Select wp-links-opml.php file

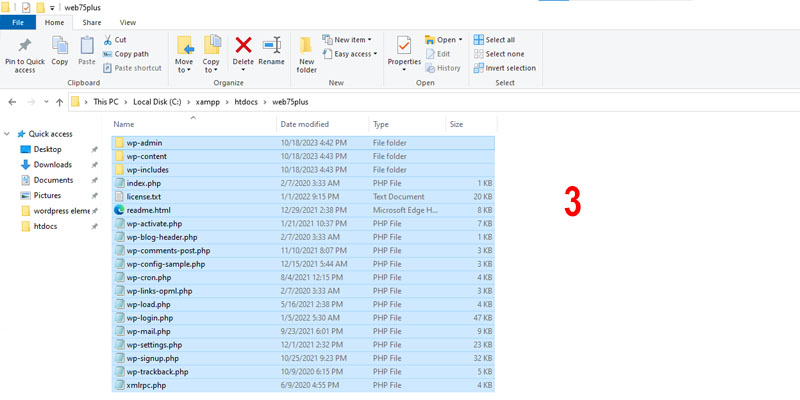(x=304, y=291)
